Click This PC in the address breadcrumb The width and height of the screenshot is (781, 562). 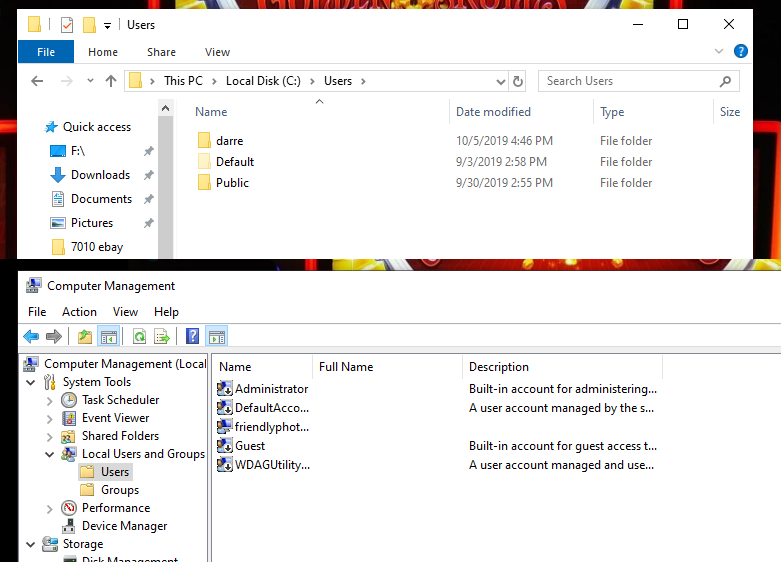[x=183, y=81]
